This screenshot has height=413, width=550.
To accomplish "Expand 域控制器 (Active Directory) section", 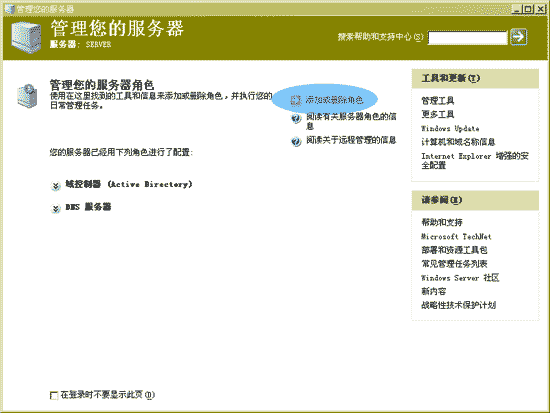I will 55,185.
